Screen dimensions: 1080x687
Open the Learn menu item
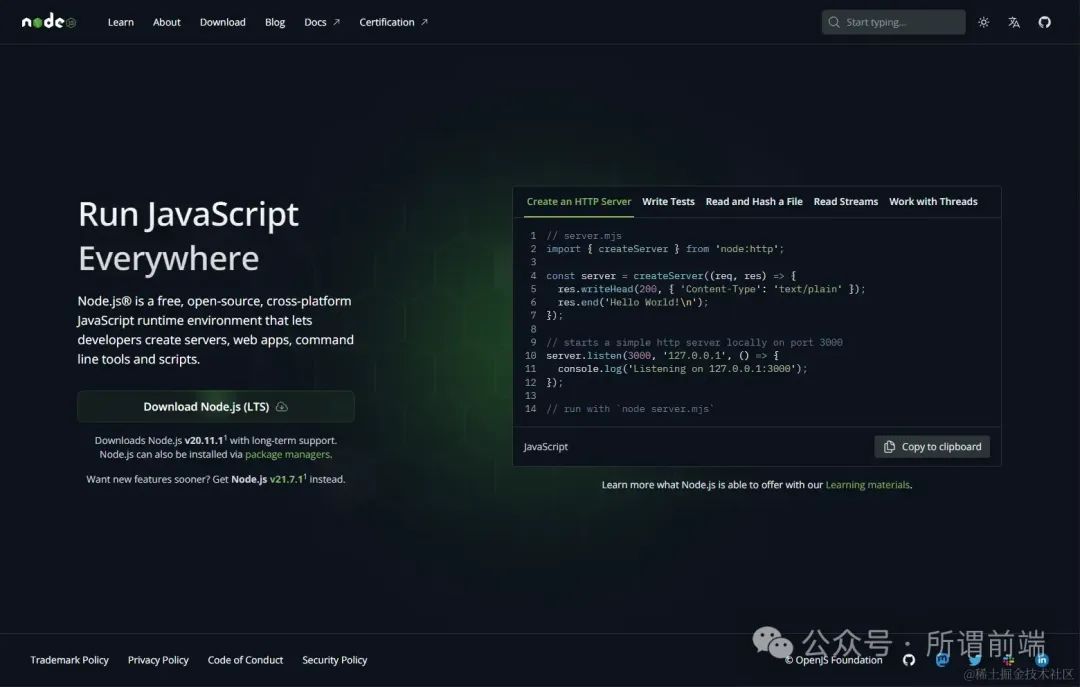point(121,22)
